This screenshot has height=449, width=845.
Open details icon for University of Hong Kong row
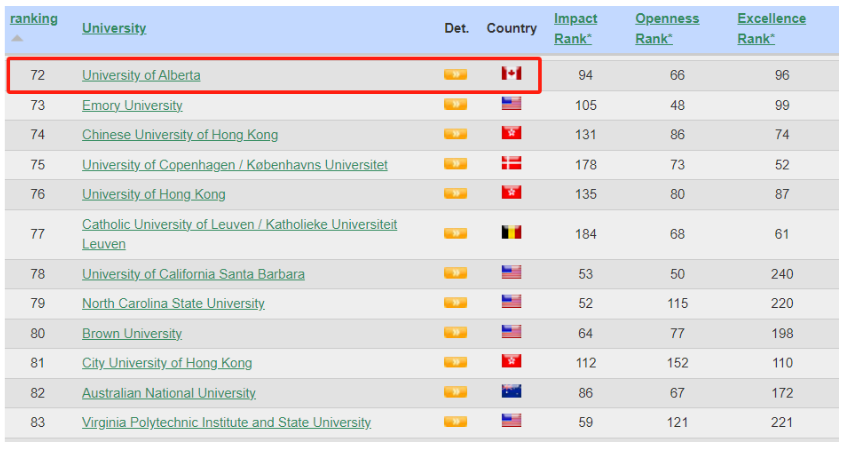pyautogui.click(x=455, y=194)
